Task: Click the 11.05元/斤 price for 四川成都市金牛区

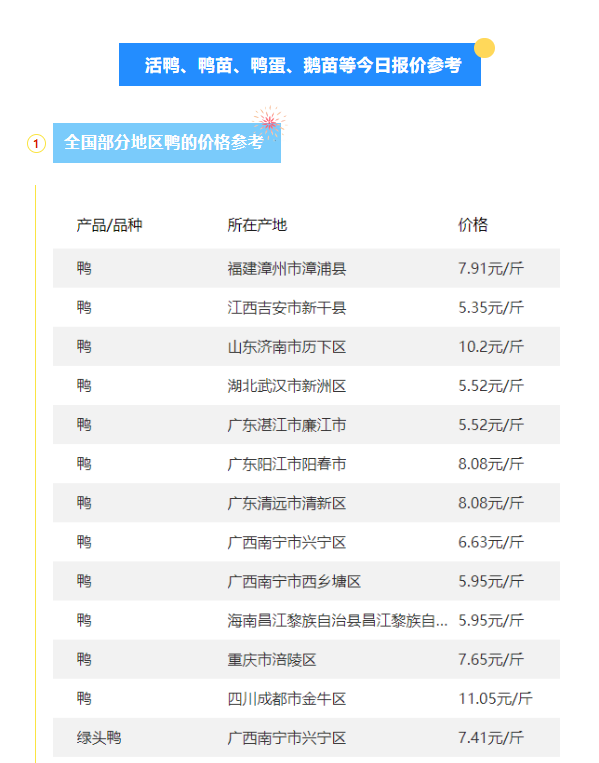Action: [x=495, y=699]
